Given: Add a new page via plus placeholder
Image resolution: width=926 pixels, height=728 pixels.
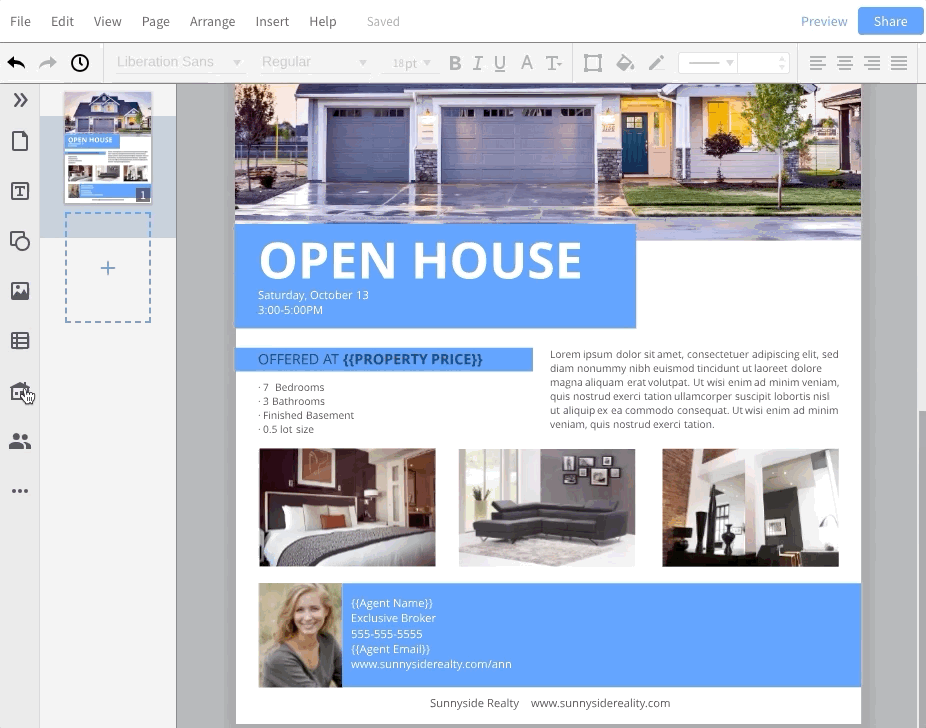Looking at the screenshot, I should [x=108, y=268].
